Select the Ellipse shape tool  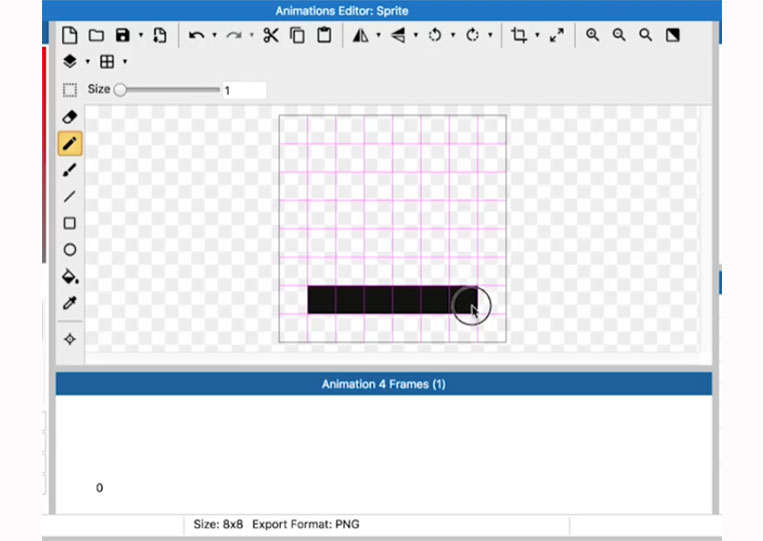pos(70,250)
